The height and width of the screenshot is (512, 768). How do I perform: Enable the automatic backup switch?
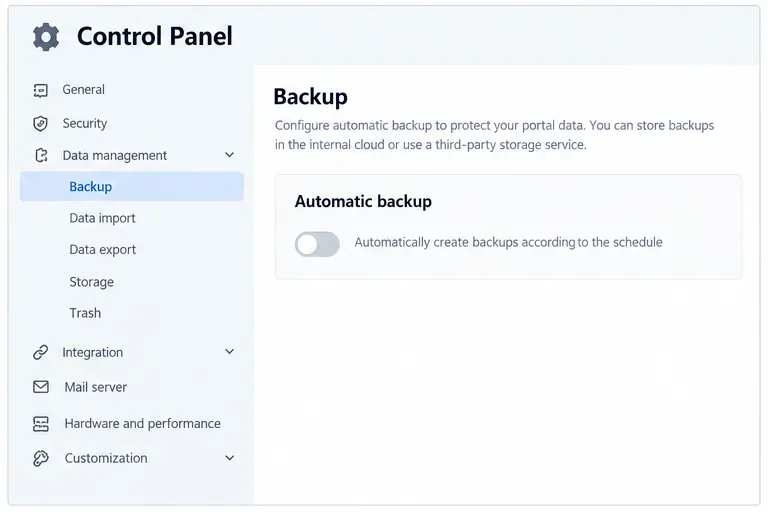(317, 244)
